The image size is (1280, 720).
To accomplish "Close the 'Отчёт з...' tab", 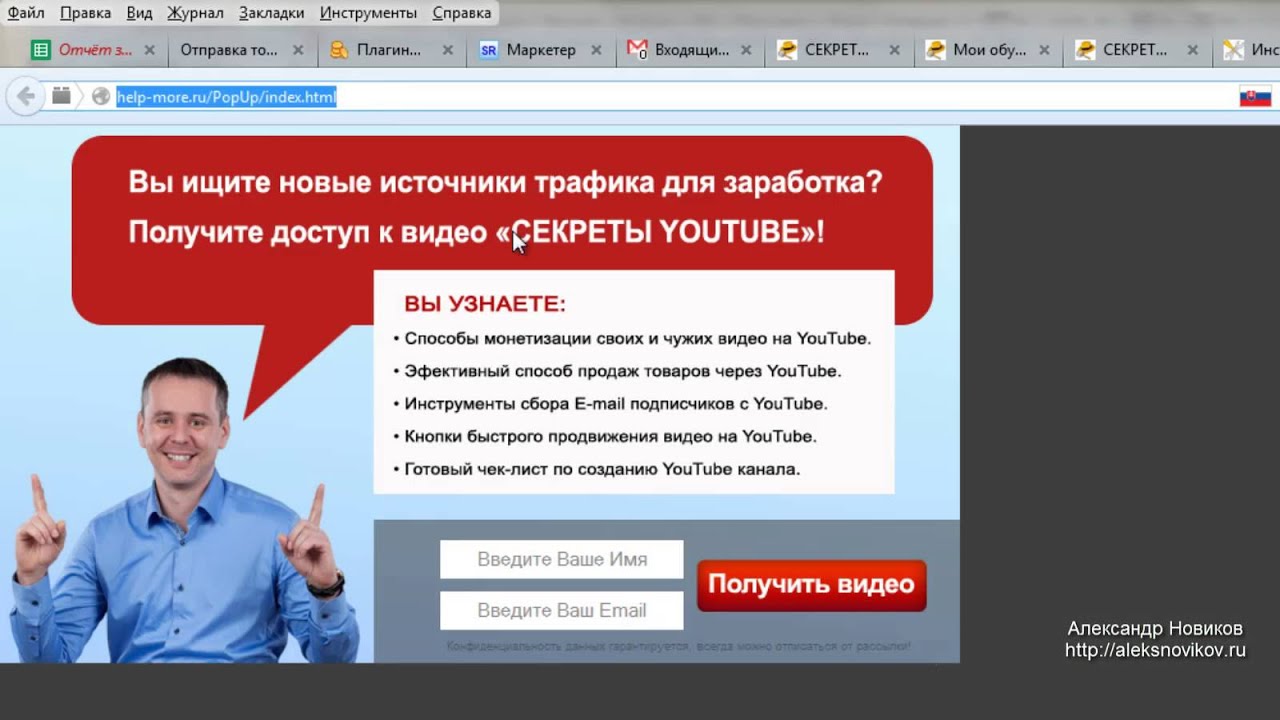I will coord(149,50).
